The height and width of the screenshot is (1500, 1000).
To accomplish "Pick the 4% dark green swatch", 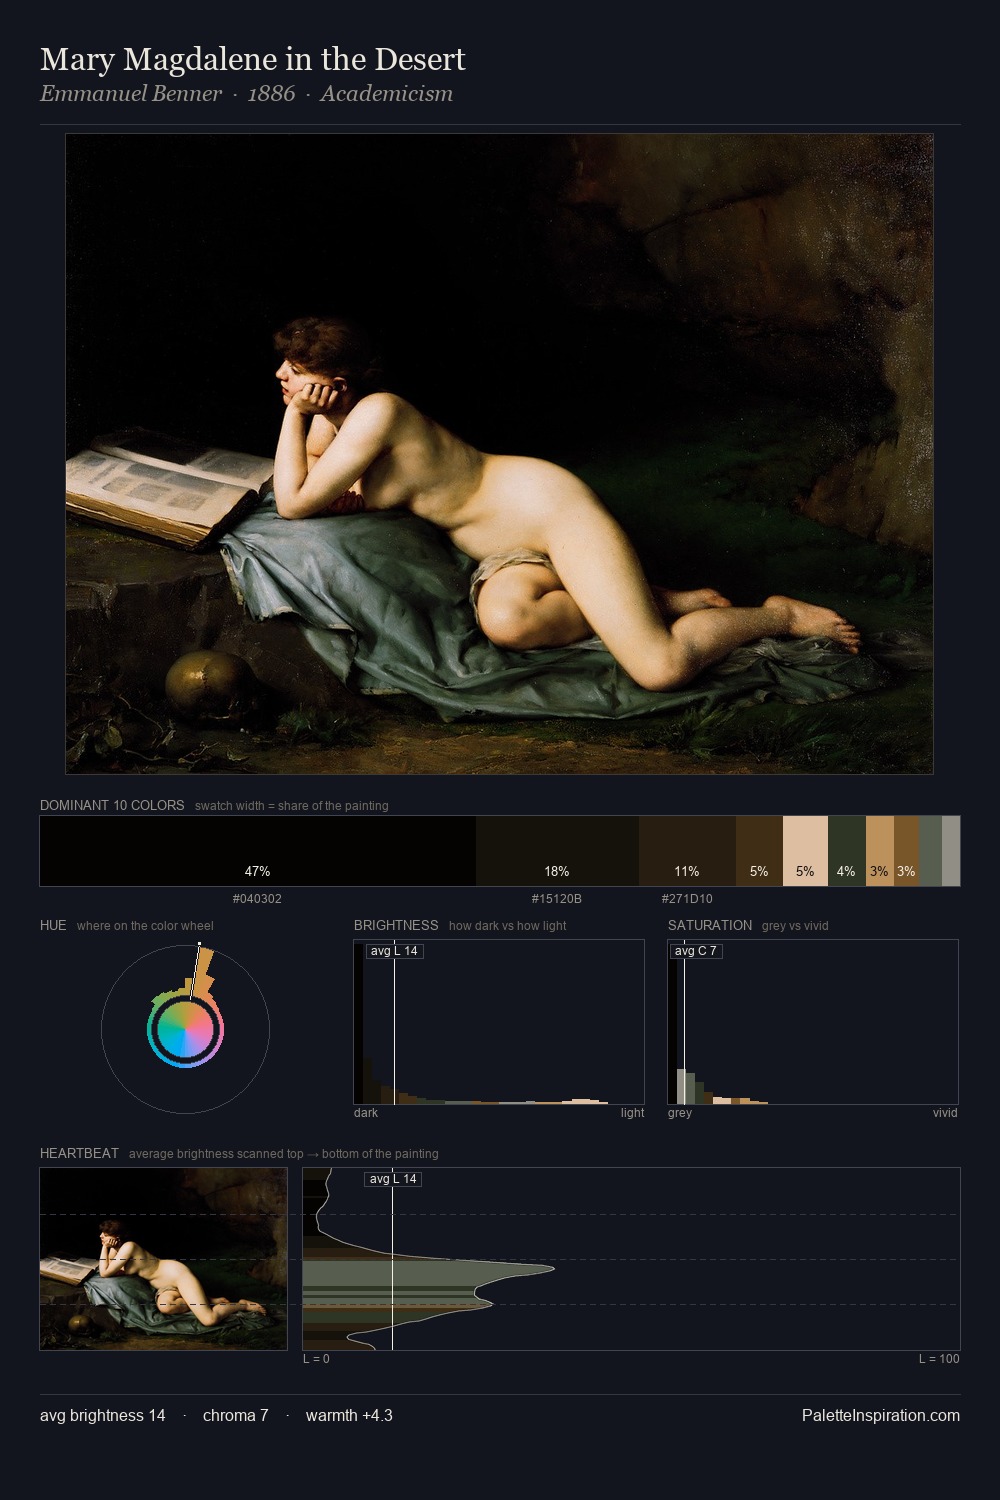I will [x=846, y=851].
